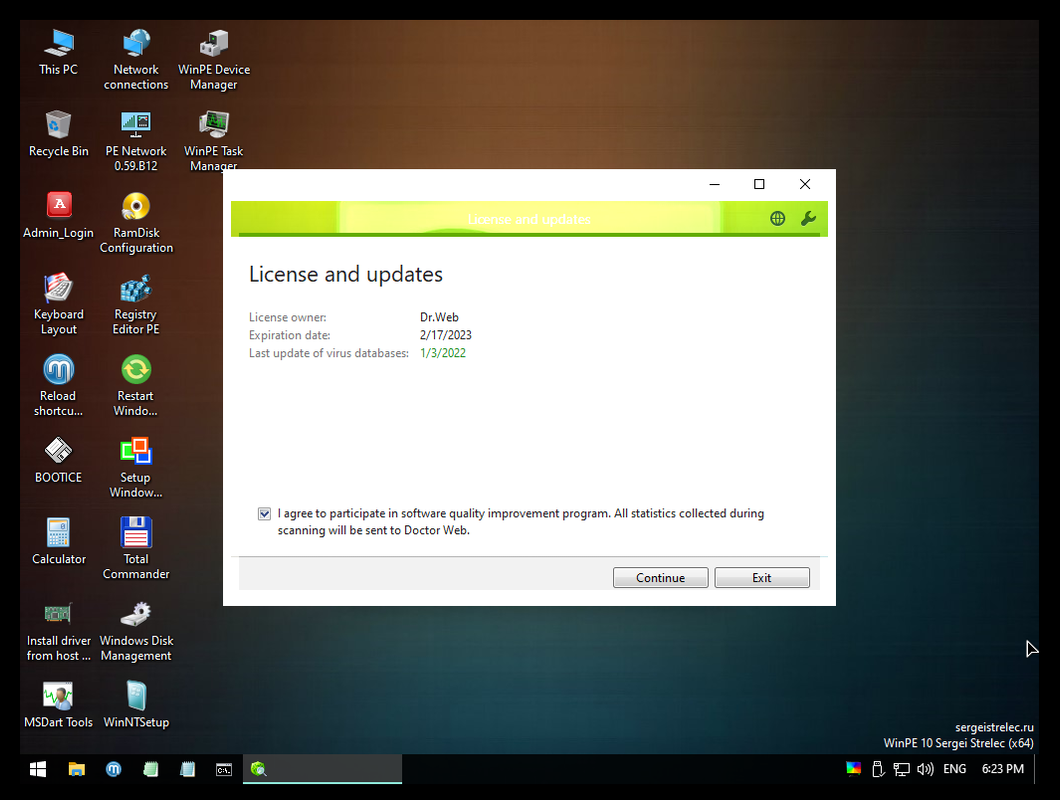Viewport: 1060px width, 800px height.
Task: Open the This PC desktop icon
Action: click(58, 52)
